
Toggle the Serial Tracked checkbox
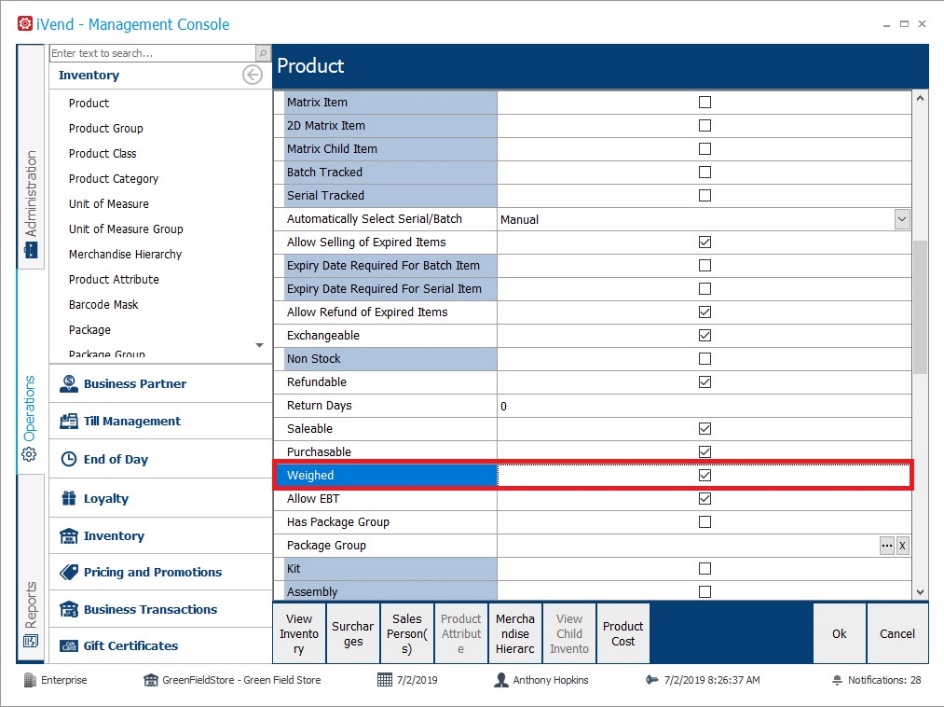704,196
